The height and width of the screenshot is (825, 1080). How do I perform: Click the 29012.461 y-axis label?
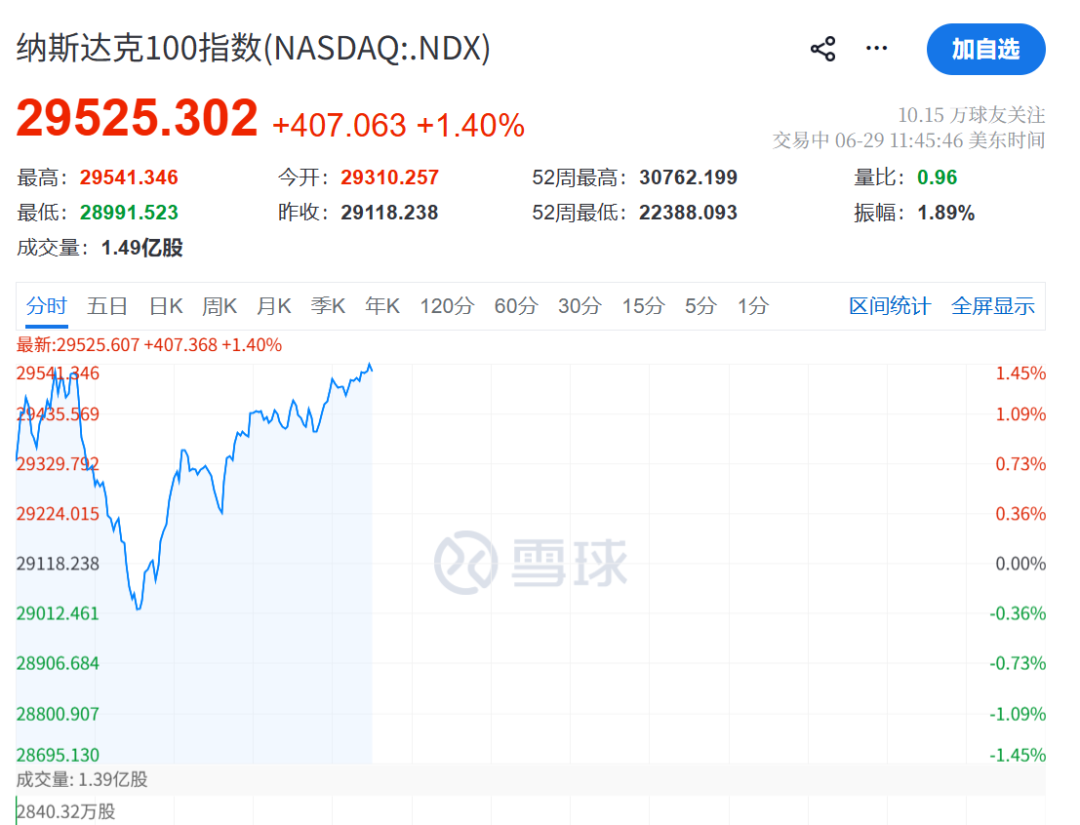[x=58, y=613]
